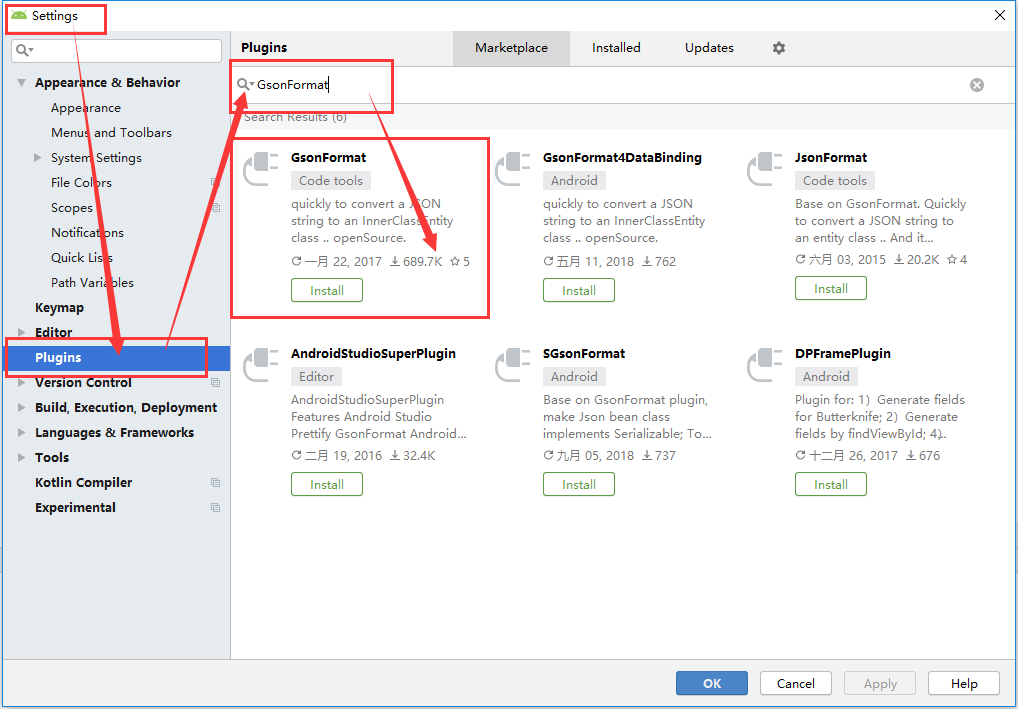Close the Settings dialog window
Screen dimensions: 1018x709
pos(1000,15)
